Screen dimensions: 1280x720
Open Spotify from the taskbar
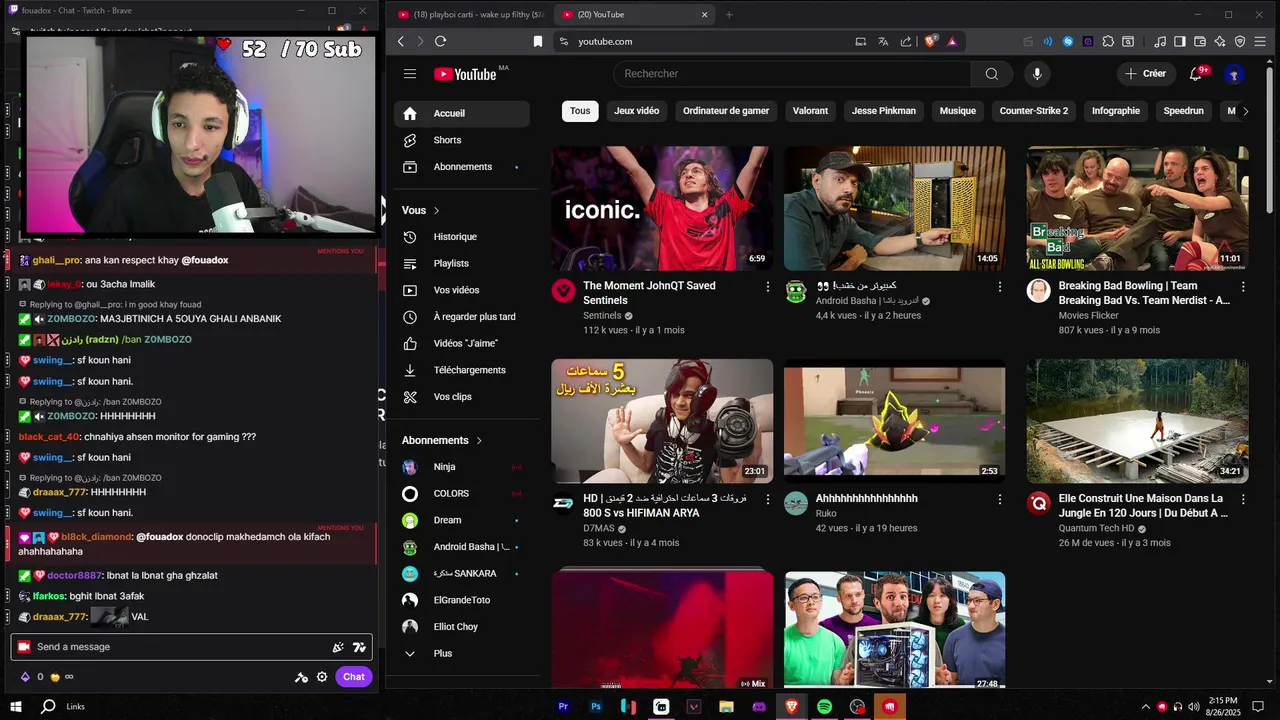[825, 706]
